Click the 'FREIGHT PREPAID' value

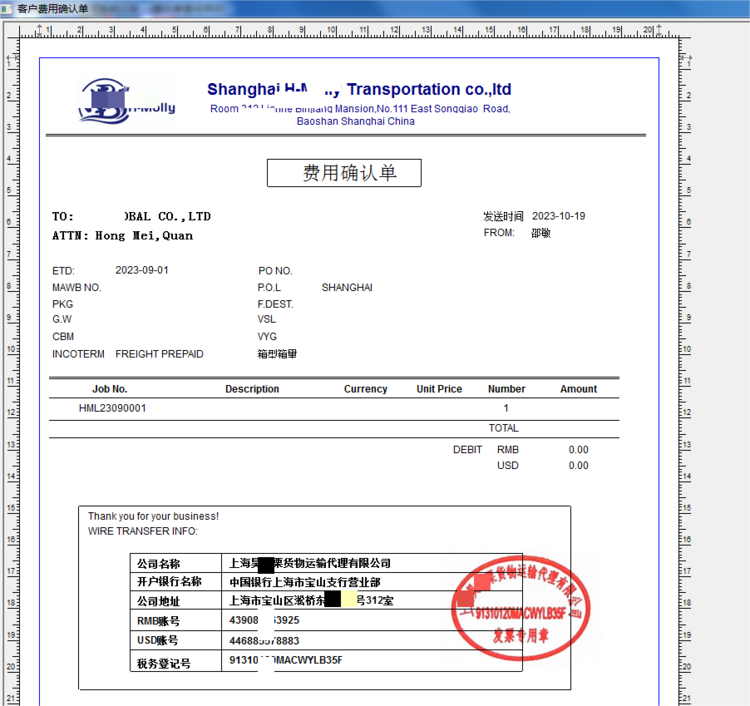[x=159, y=354]
